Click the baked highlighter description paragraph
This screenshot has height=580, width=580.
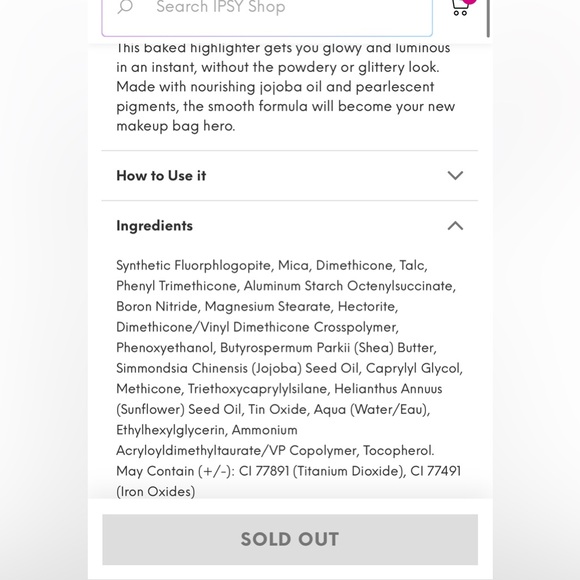(x=286, y=87)
